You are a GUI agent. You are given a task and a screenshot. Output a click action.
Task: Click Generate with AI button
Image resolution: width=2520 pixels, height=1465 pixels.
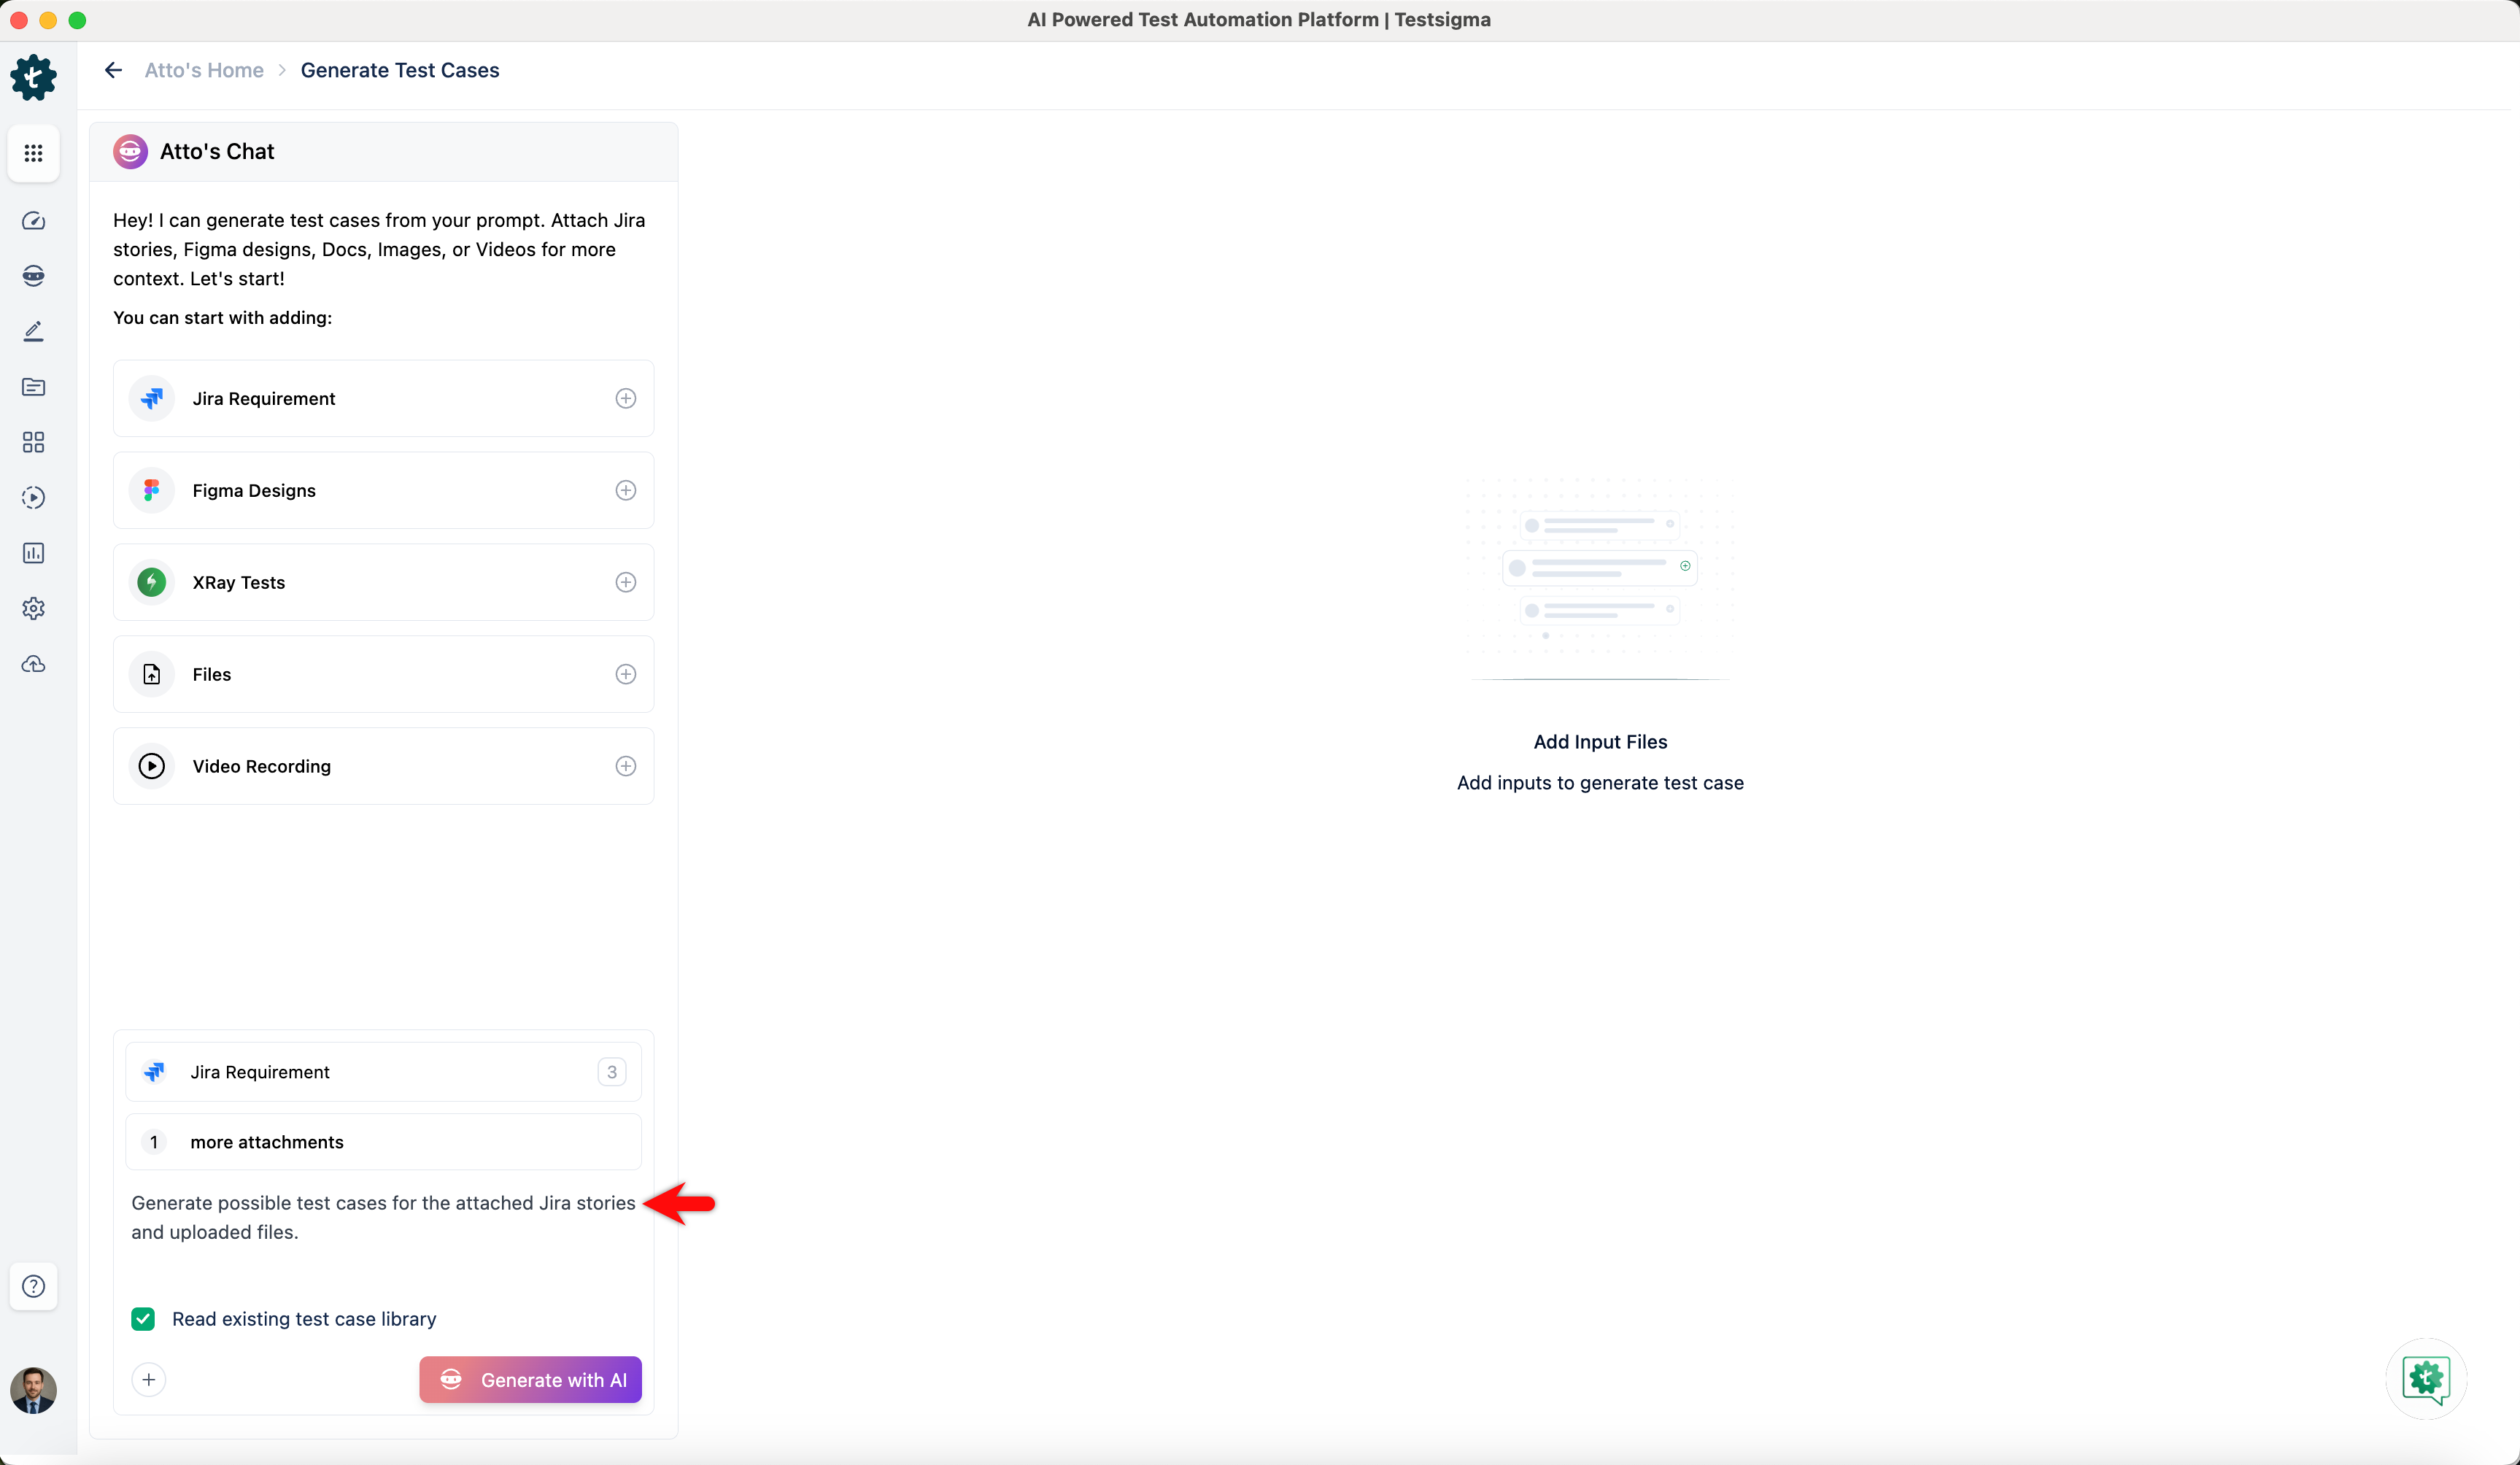pyautogui.click(x=530, y=1380)
